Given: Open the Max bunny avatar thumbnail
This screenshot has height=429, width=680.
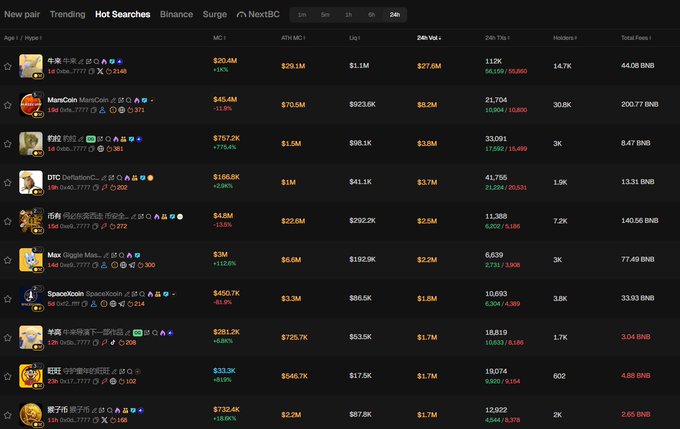Looking at the screenshot, I should click(31, 259).
